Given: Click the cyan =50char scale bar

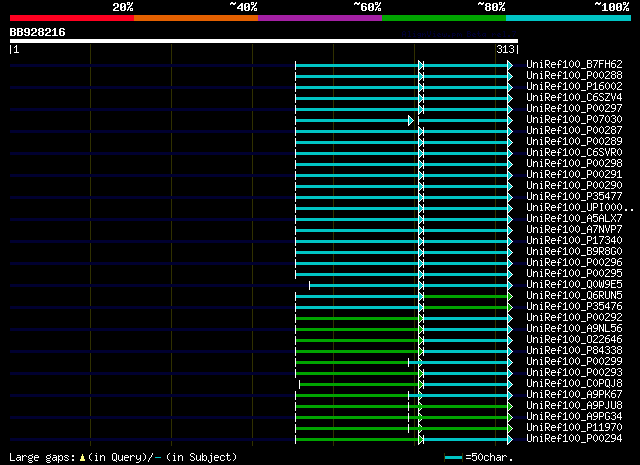Looking at the screenshot, I should click(x=453, y=457).
